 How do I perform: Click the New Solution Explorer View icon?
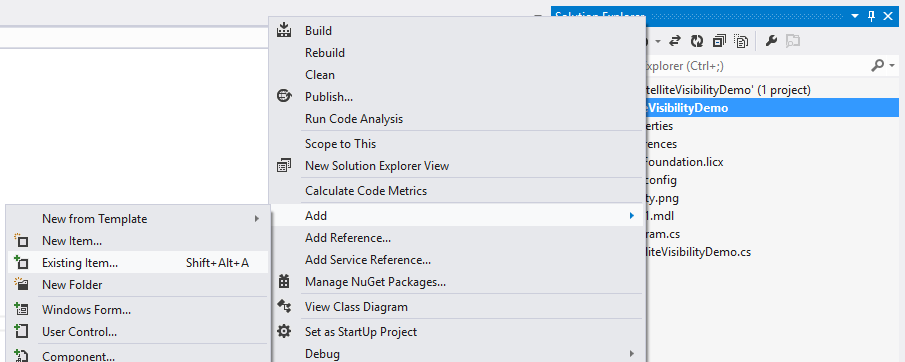[x=284, y=166]
